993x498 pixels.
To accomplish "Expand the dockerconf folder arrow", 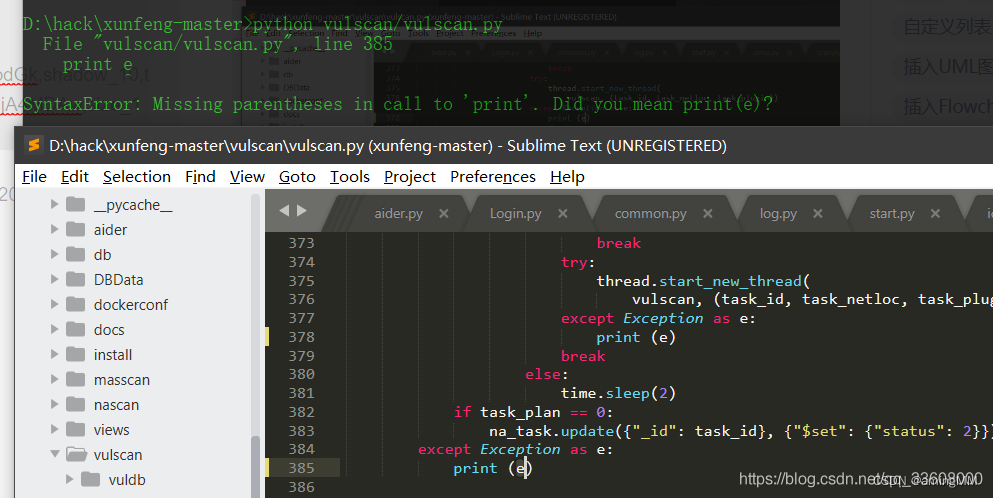I will click(x=54, y=304).
